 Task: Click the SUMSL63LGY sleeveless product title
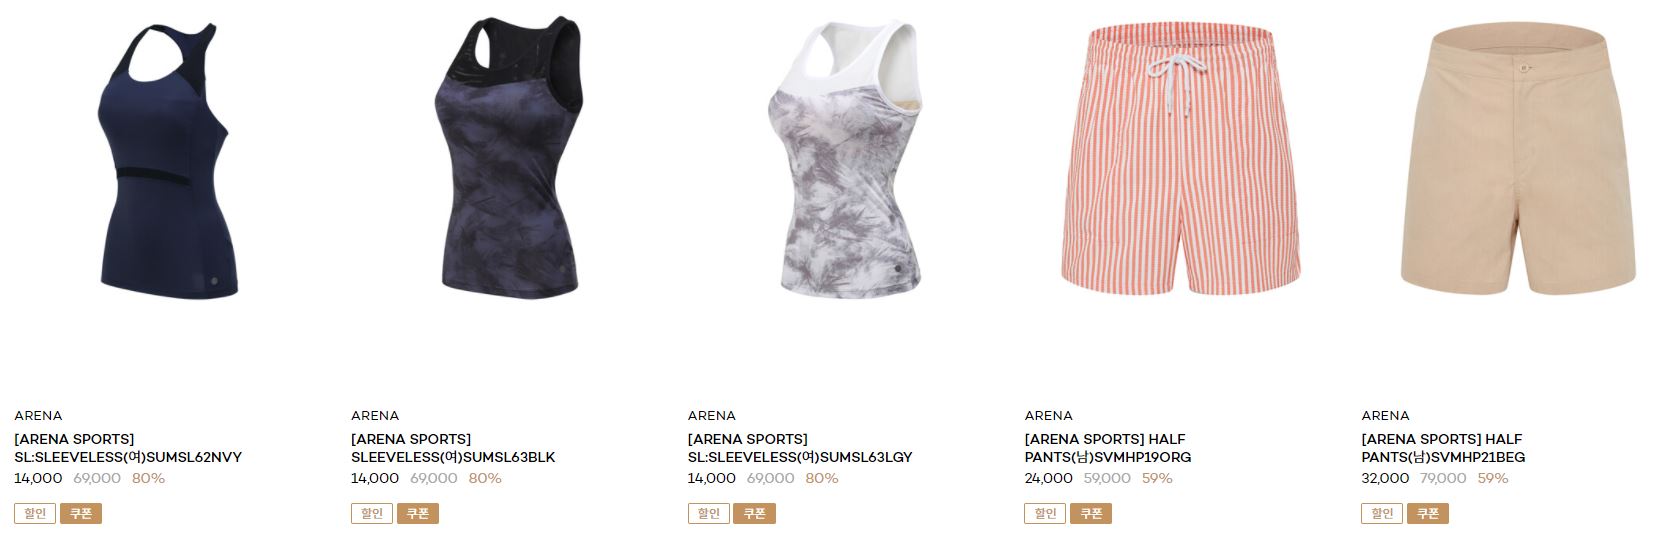(800, 448)
